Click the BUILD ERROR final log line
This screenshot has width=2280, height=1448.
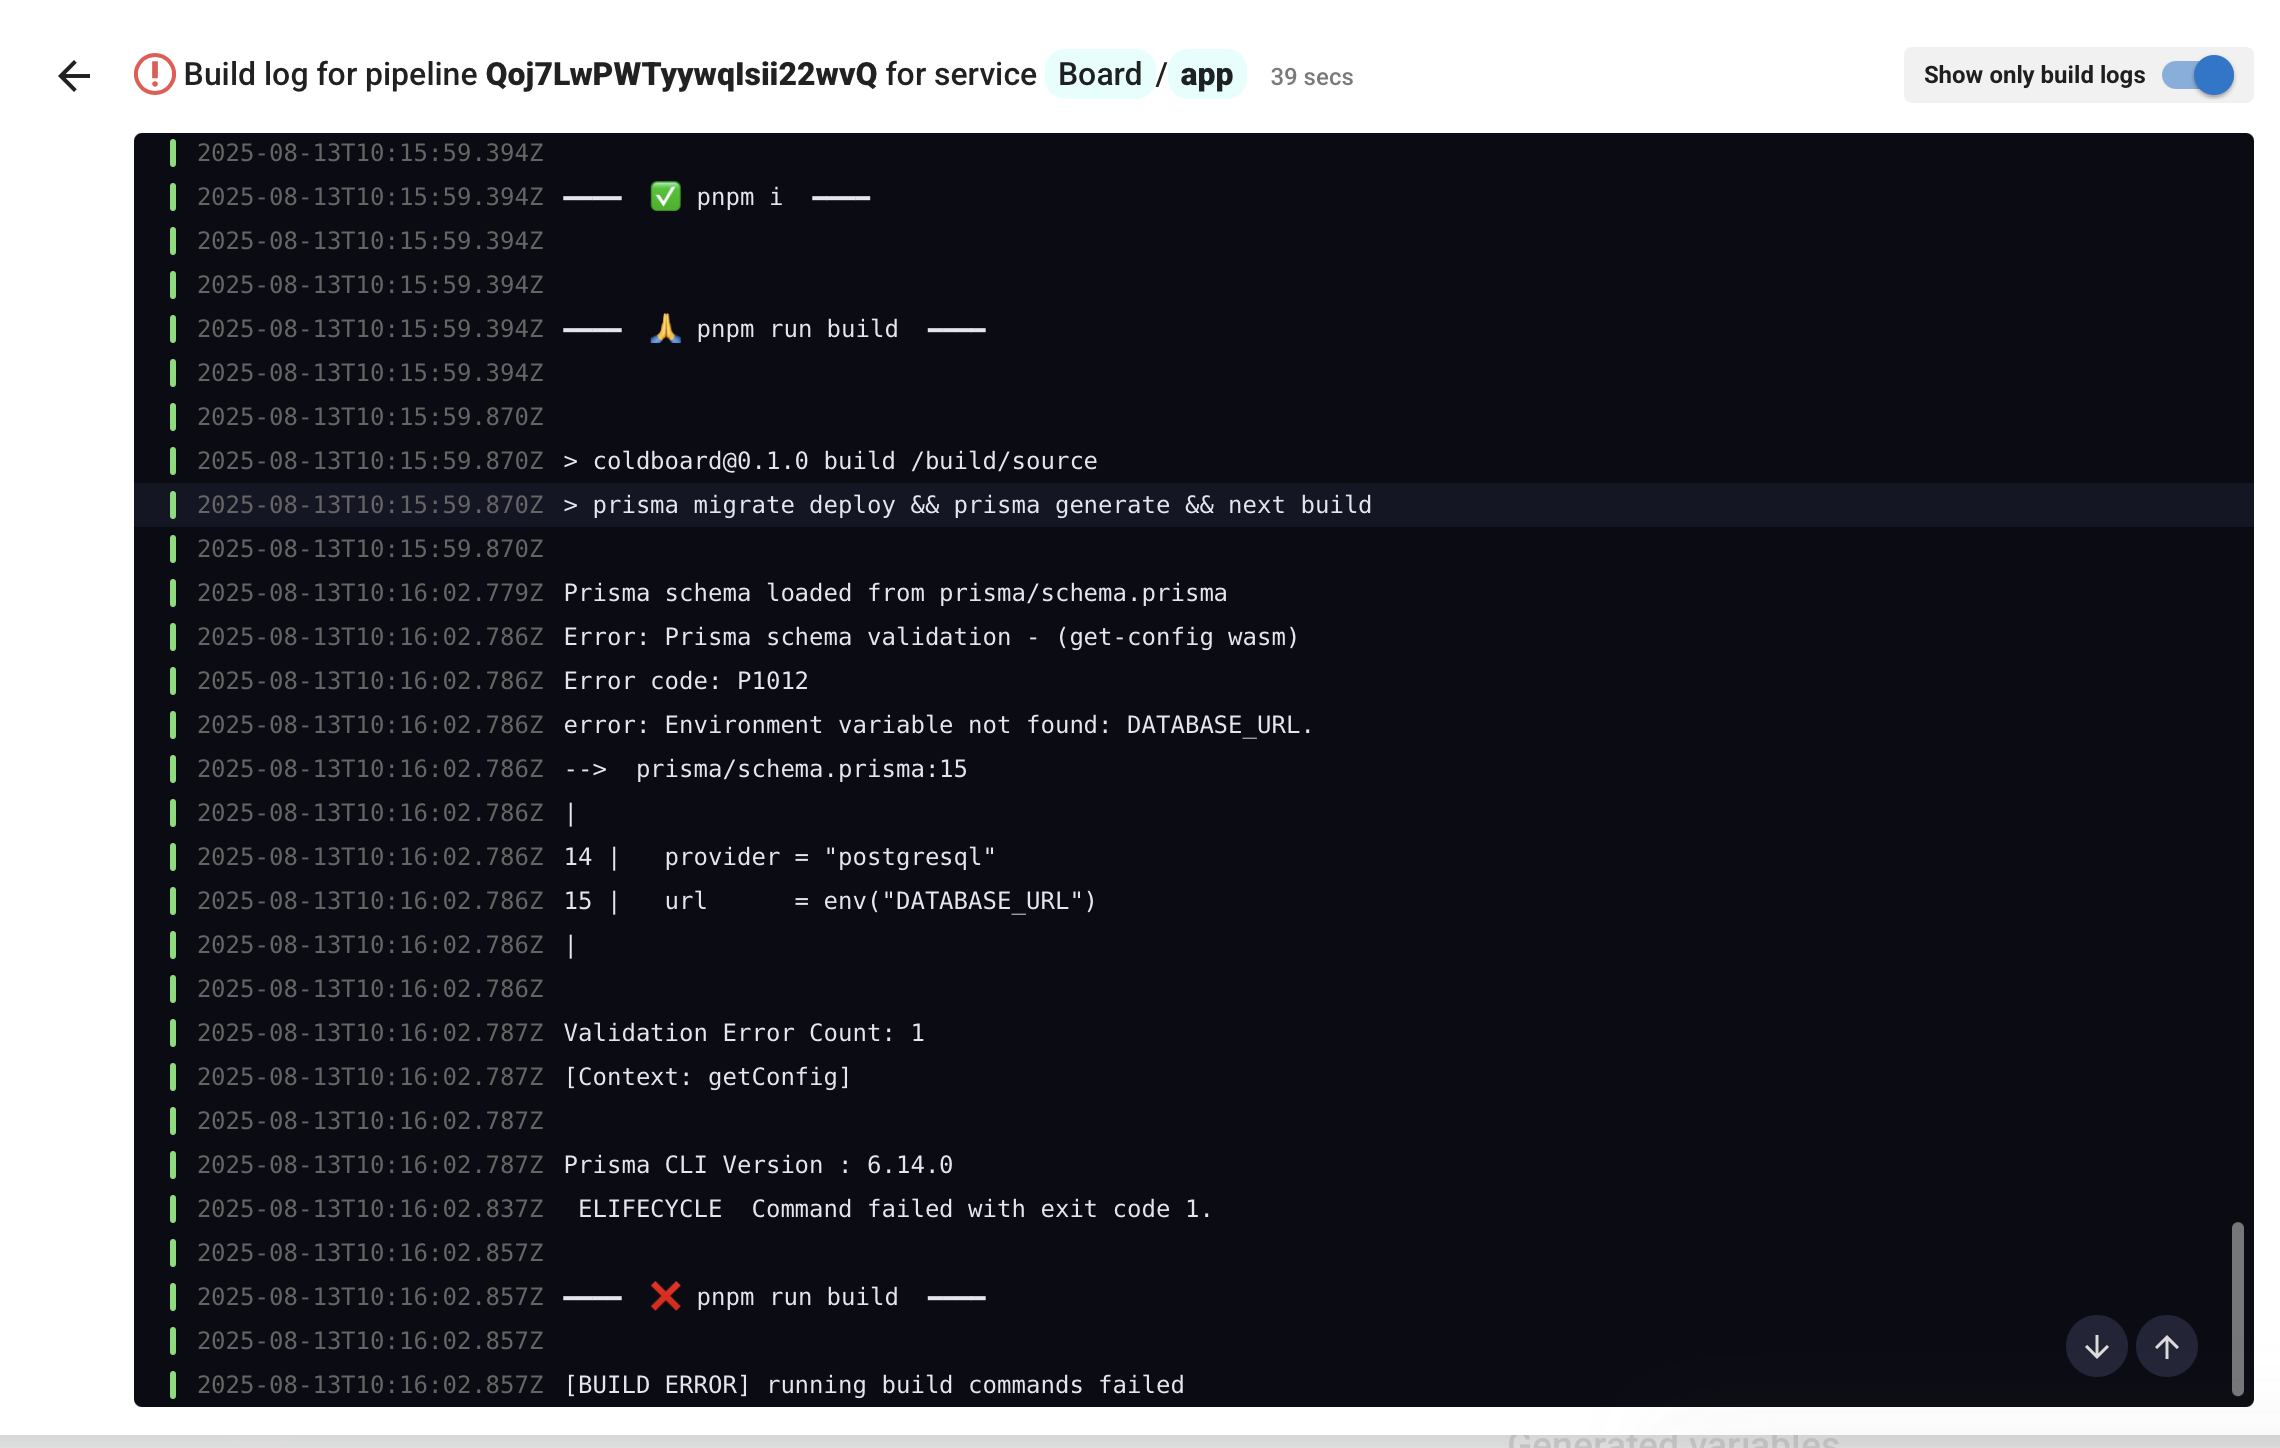pyautogui.click(x=873, y=1385)
